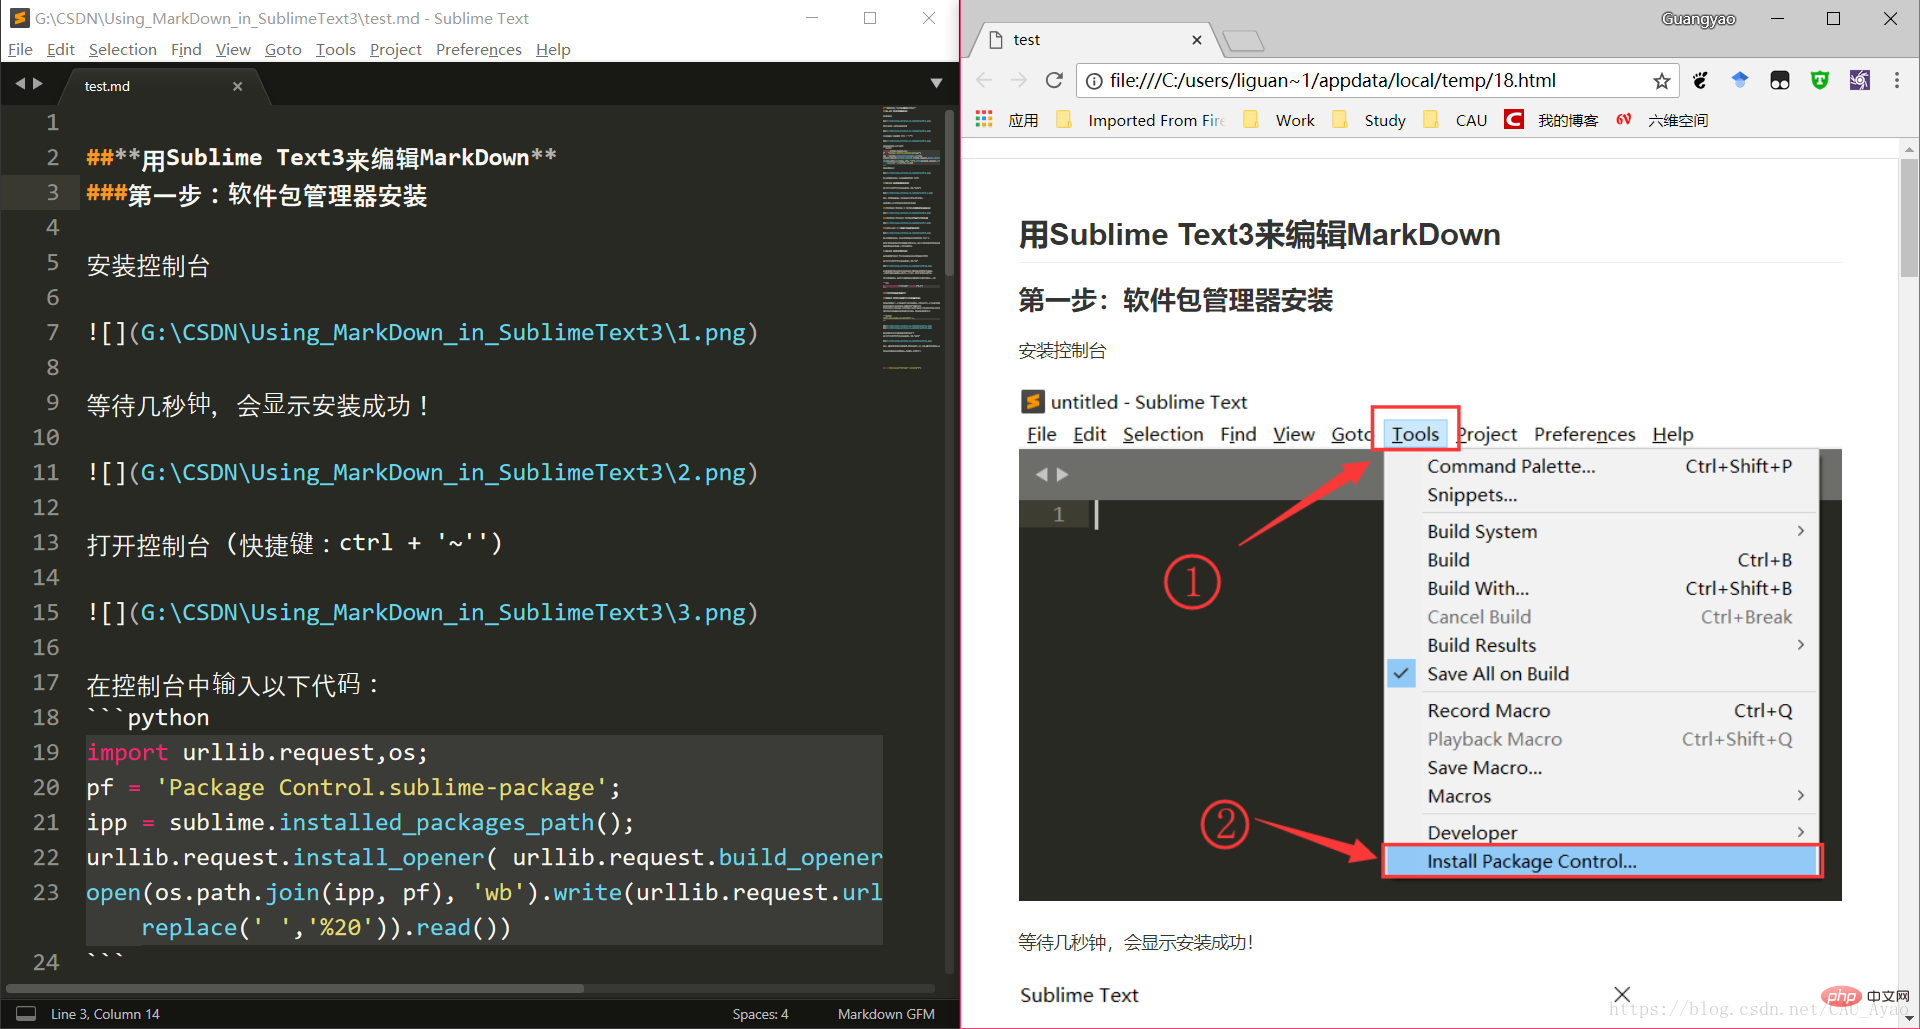Go to next tab with right arrow
Image resolution: width=1920 pixels, height=1029 pixels.
click(x=38, y=84)
